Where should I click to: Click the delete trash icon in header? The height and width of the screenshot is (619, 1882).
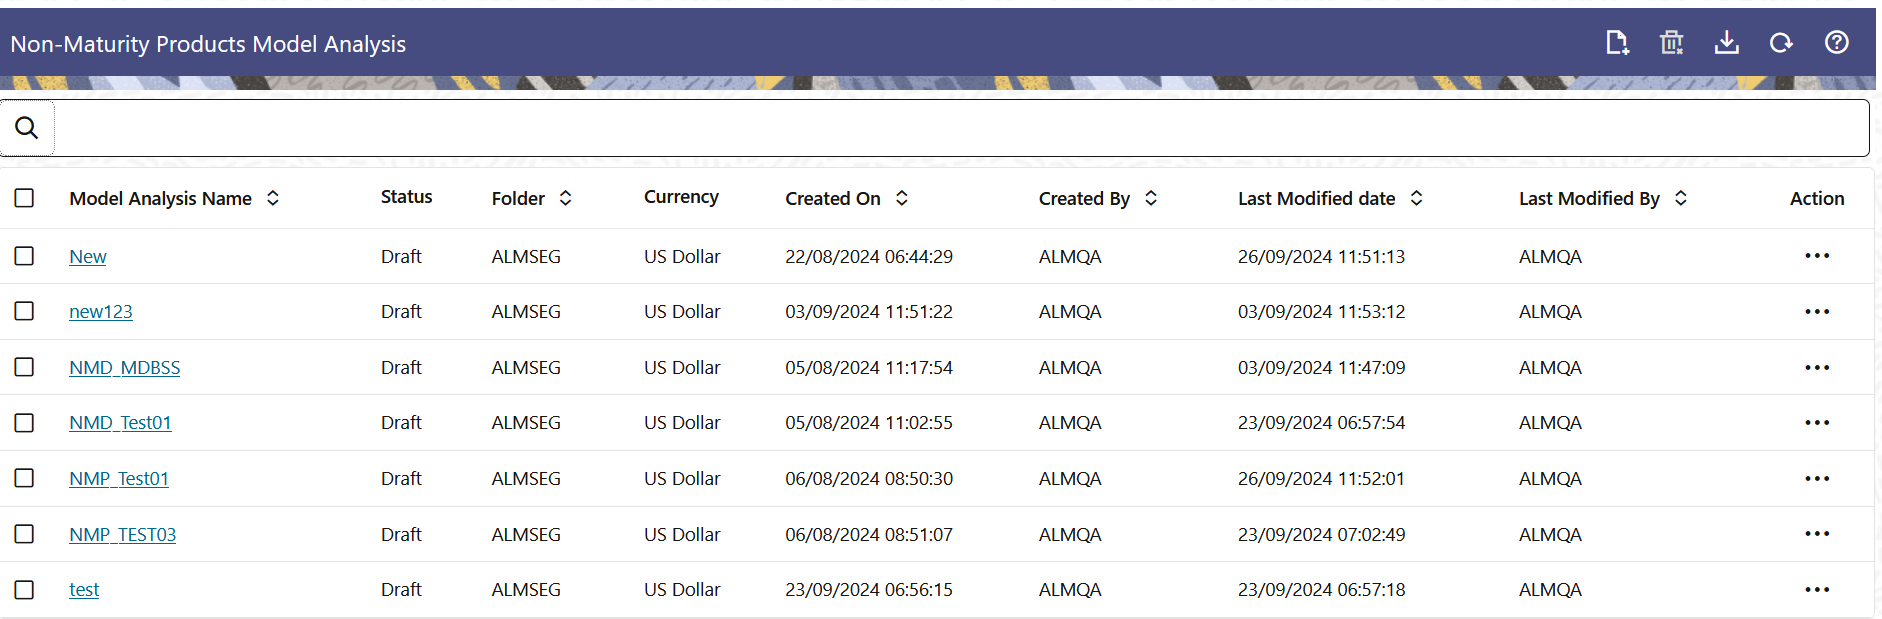click(1672, 43)
